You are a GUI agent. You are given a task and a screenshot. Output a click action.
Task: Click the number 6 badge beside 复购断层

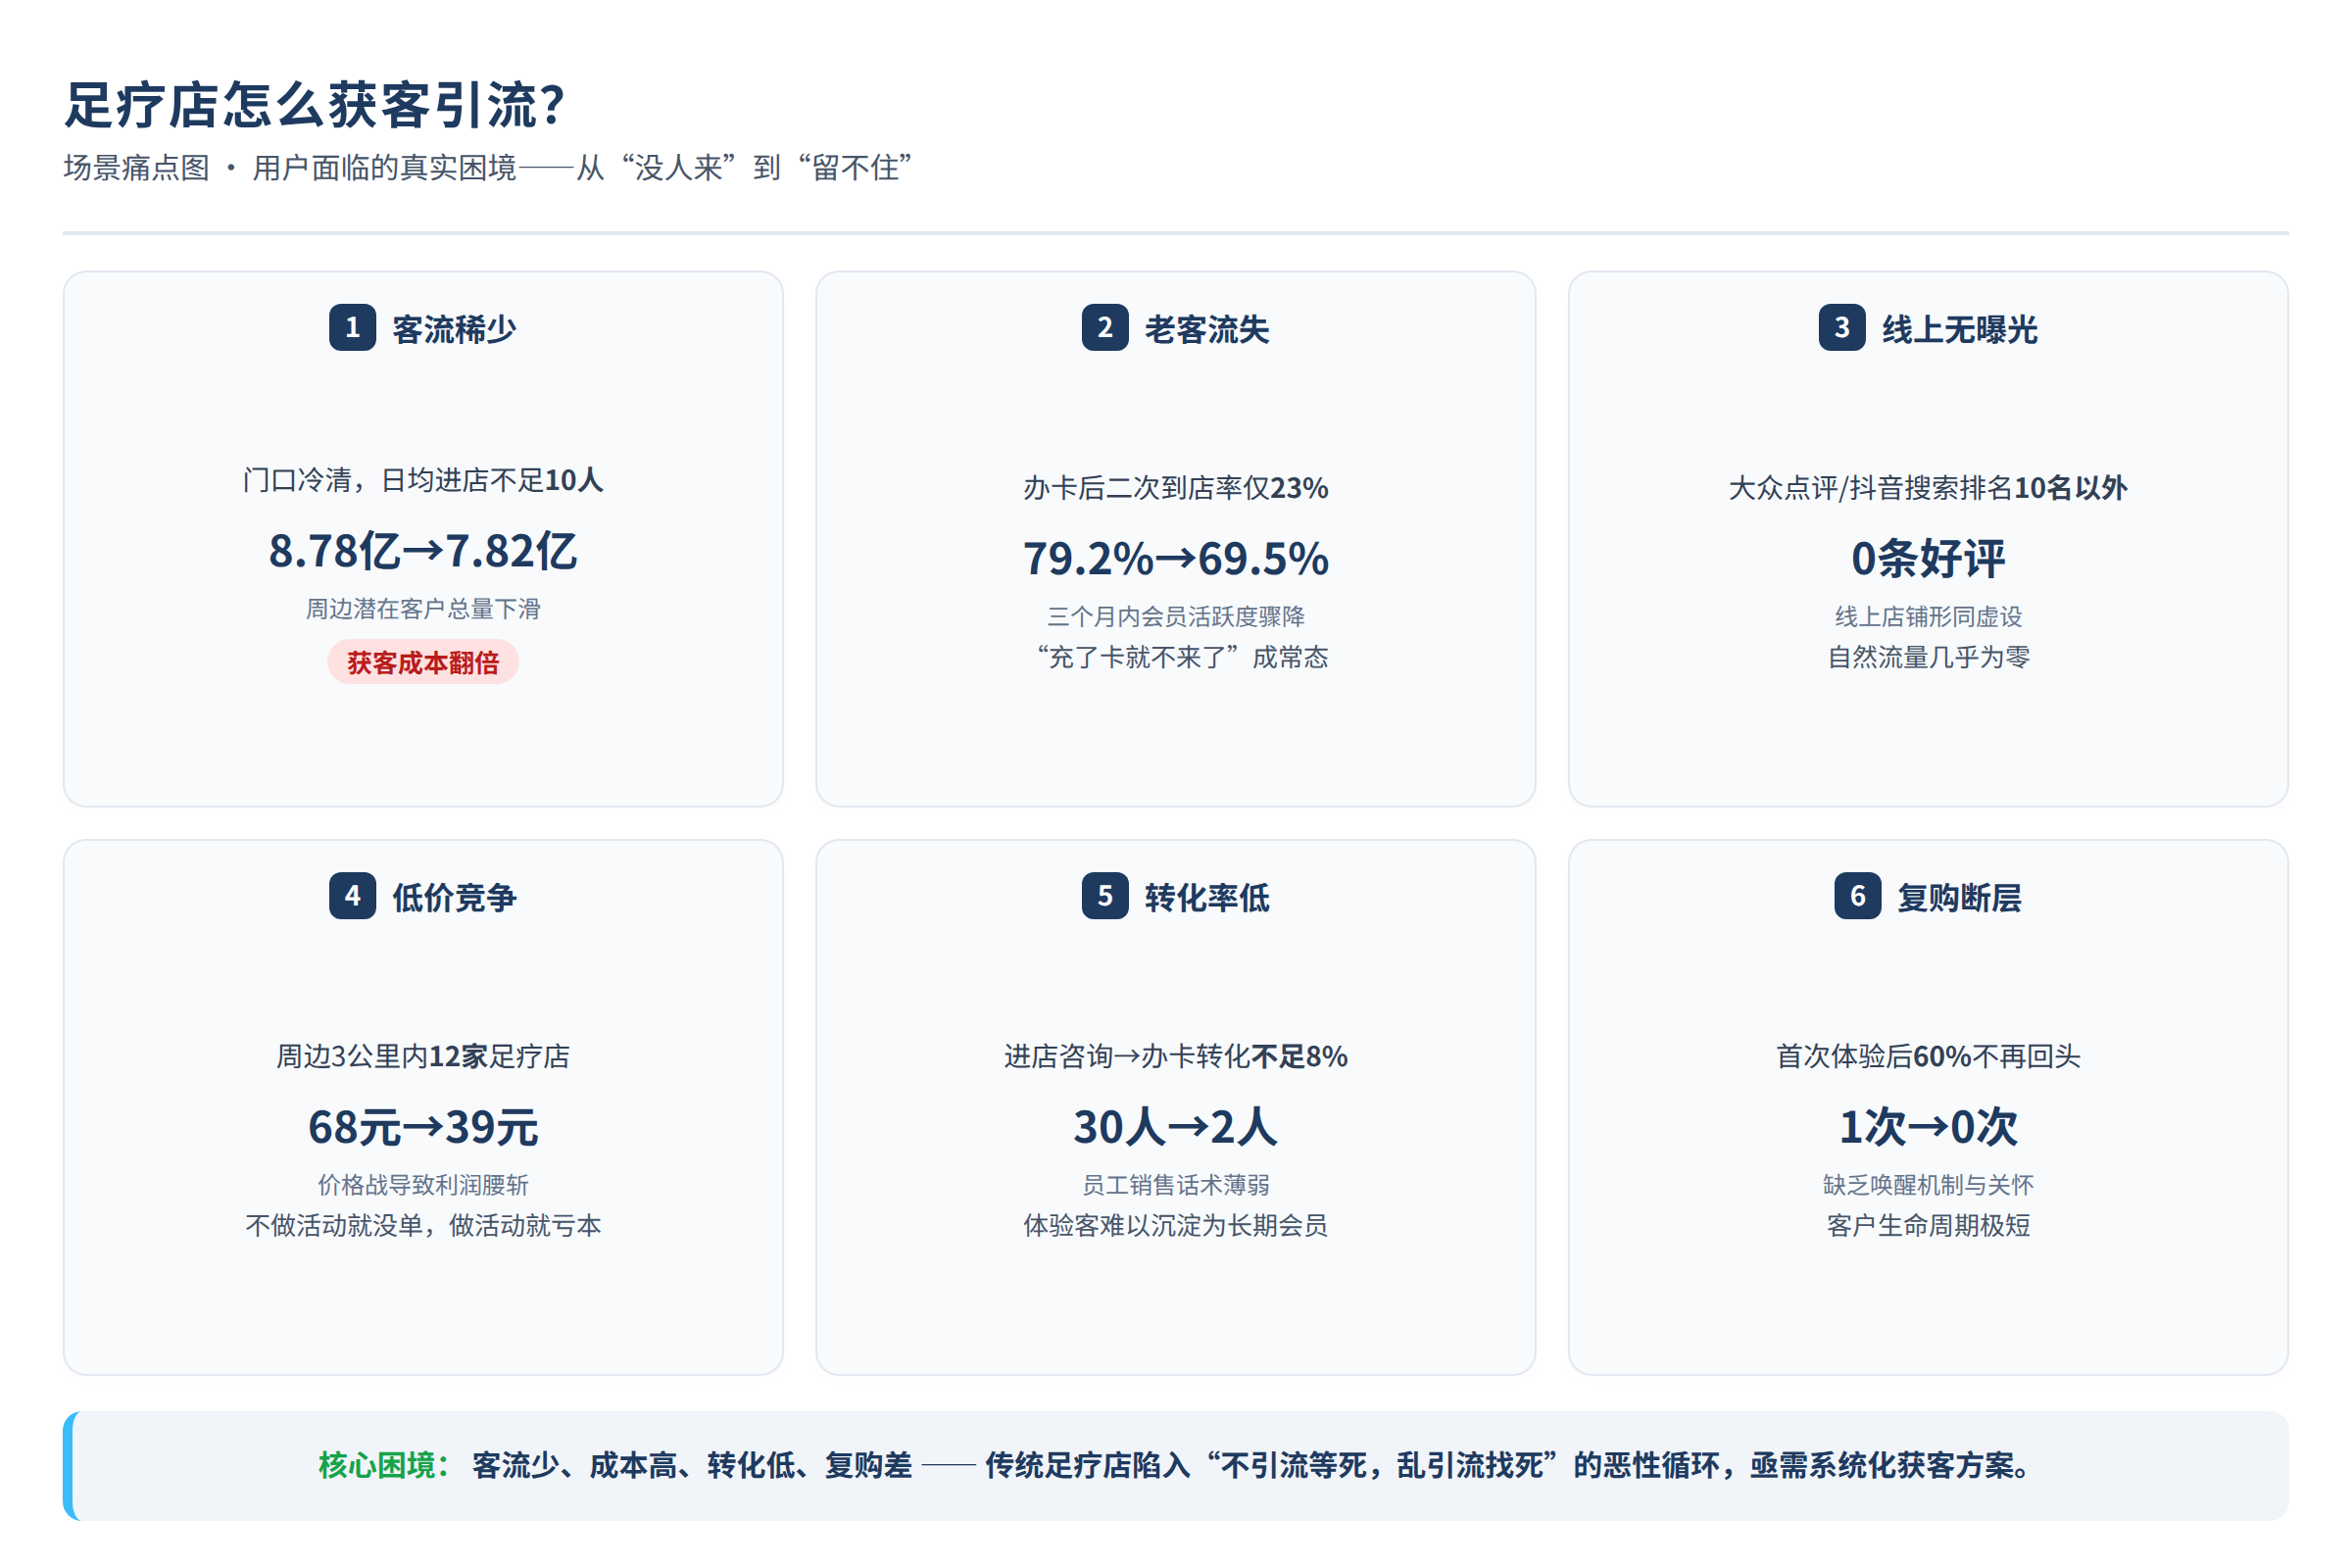click(x=1858, y=896)
